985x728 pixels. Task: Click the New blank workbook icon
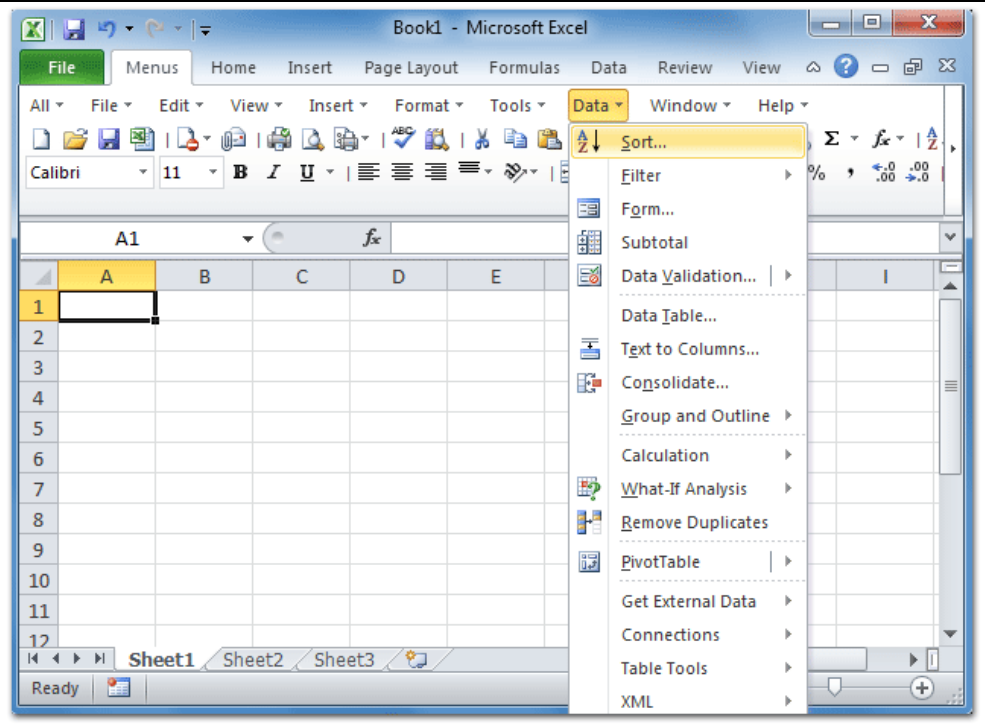coord(41,139)
